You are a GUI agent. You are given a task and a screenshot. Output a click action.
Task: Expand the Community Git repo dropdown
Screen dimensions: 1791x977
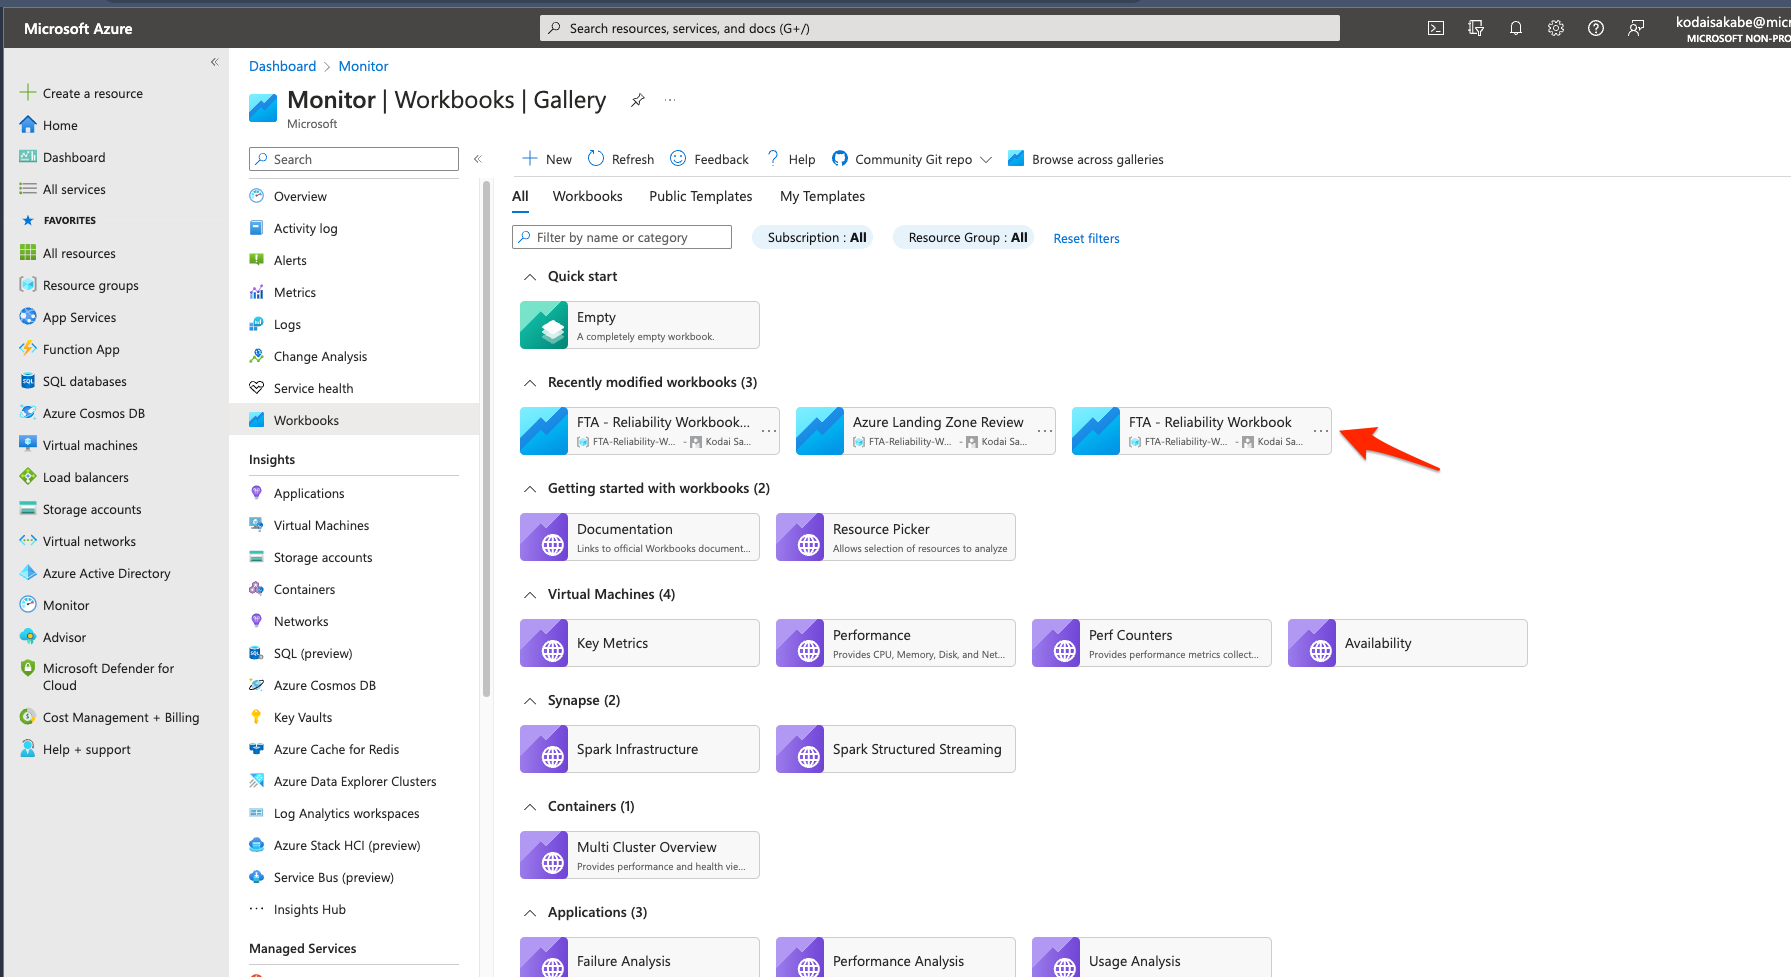coord(986,158)
